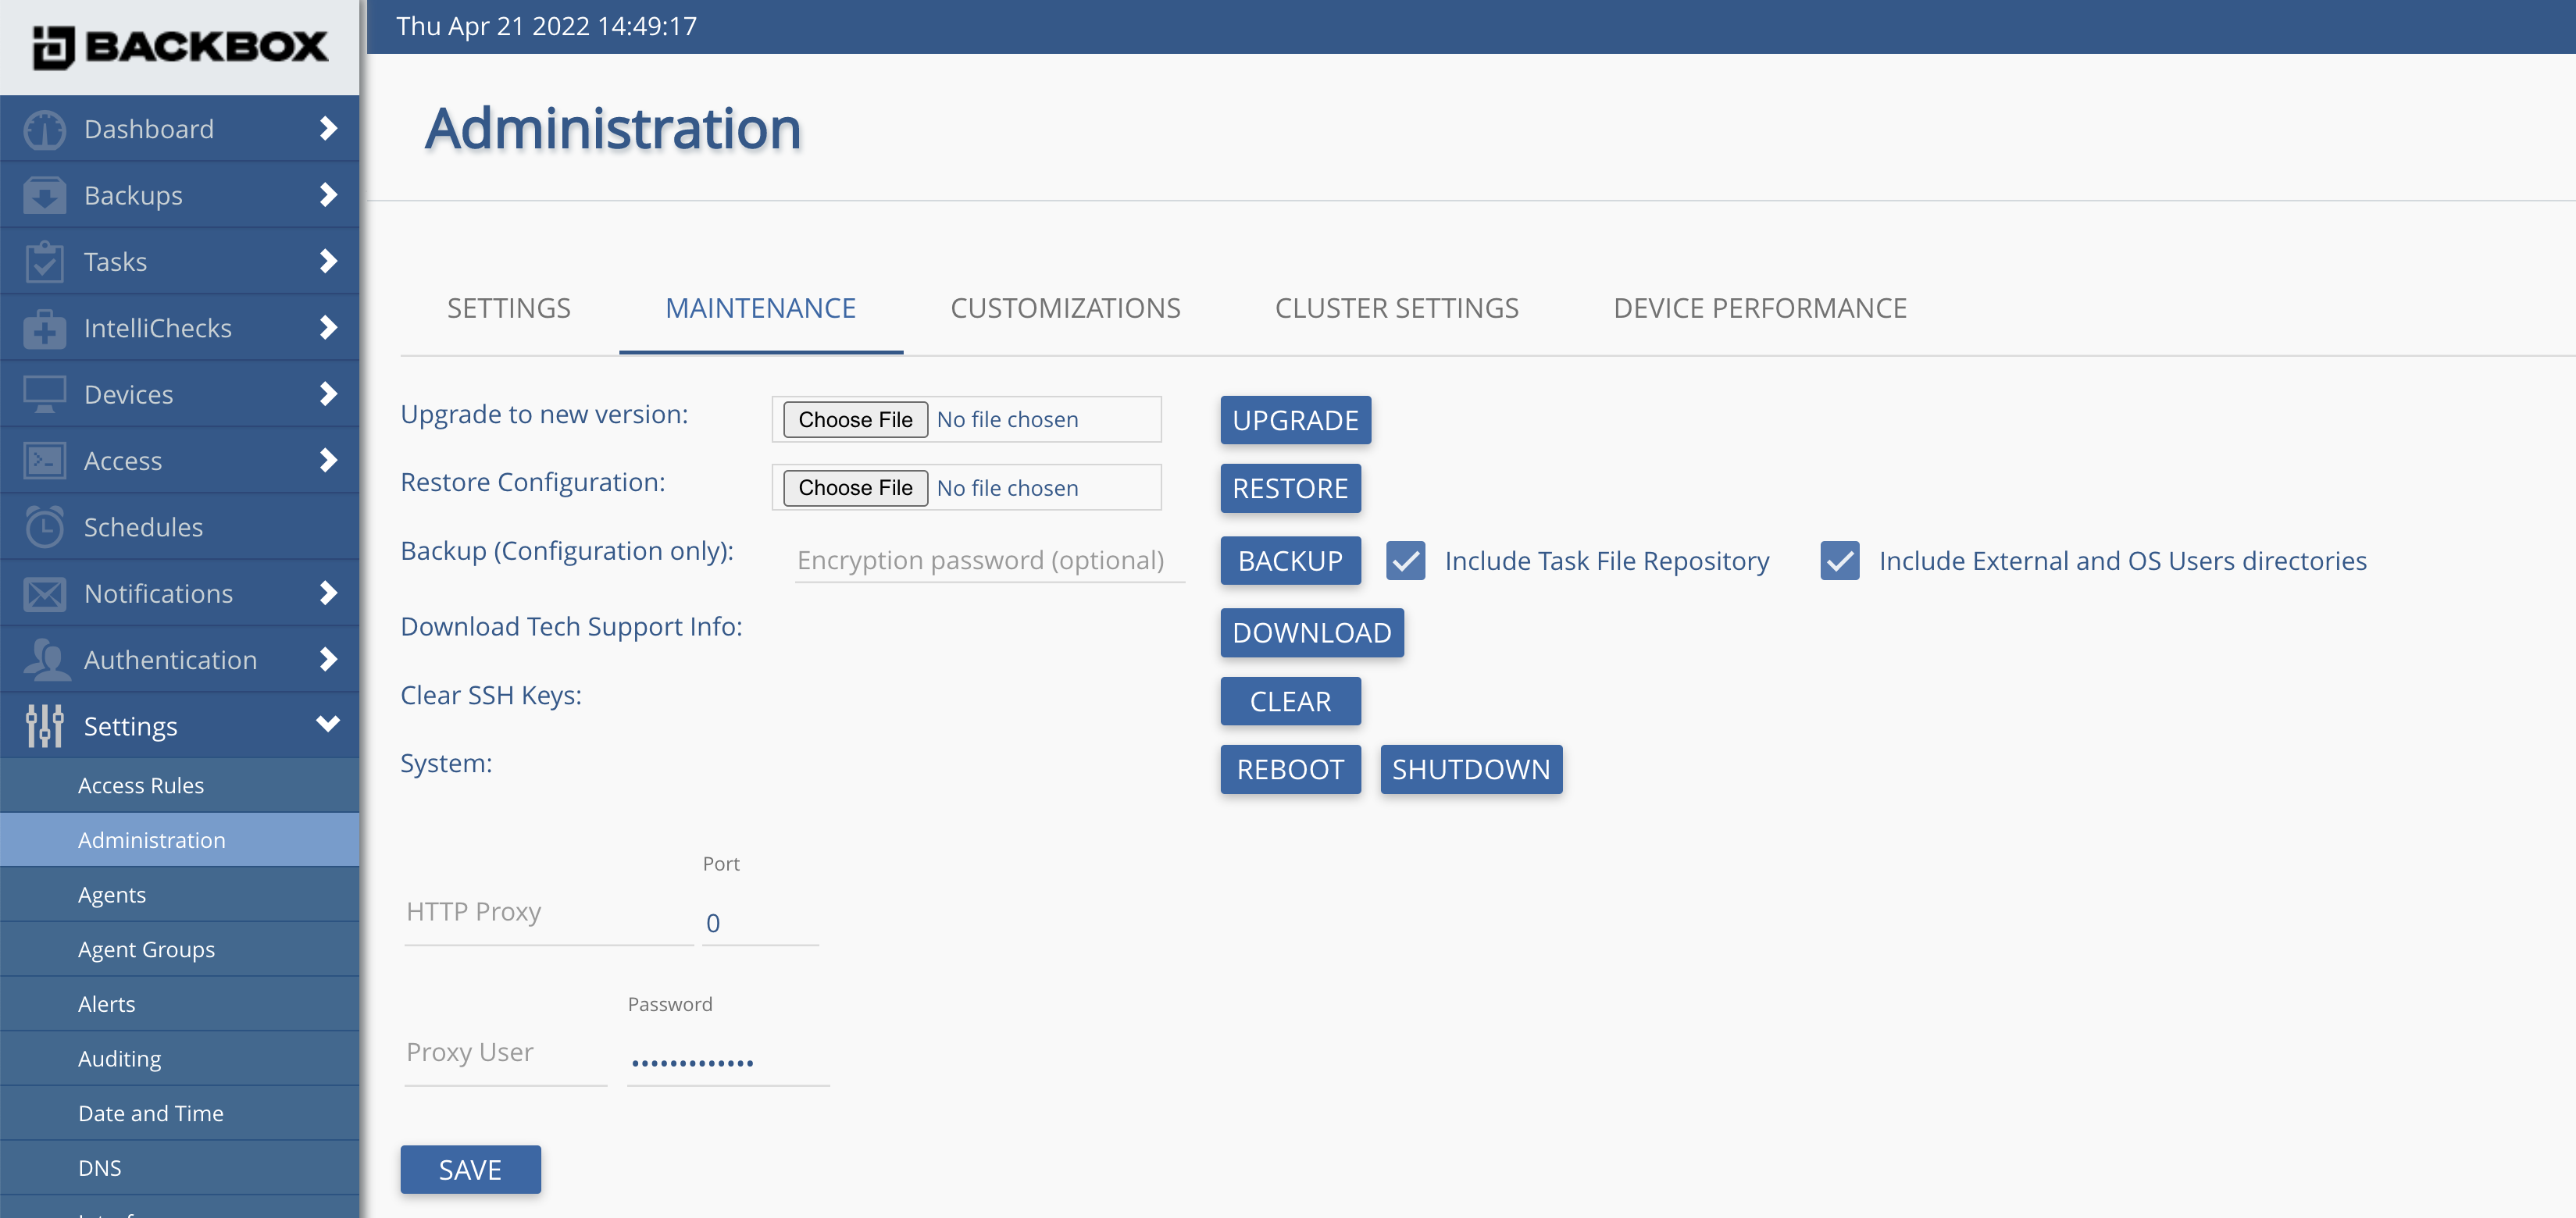
Task: Click the IntelliChecks medical kit icon
Action: (x=44, y=328)
